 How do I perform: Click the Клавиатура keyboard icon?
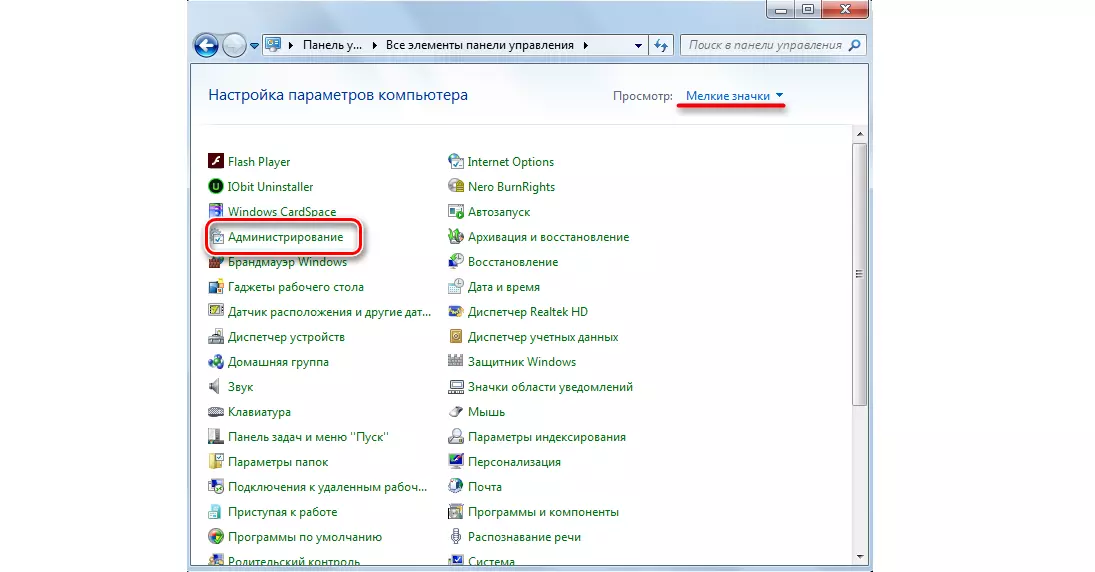[215, 412]
